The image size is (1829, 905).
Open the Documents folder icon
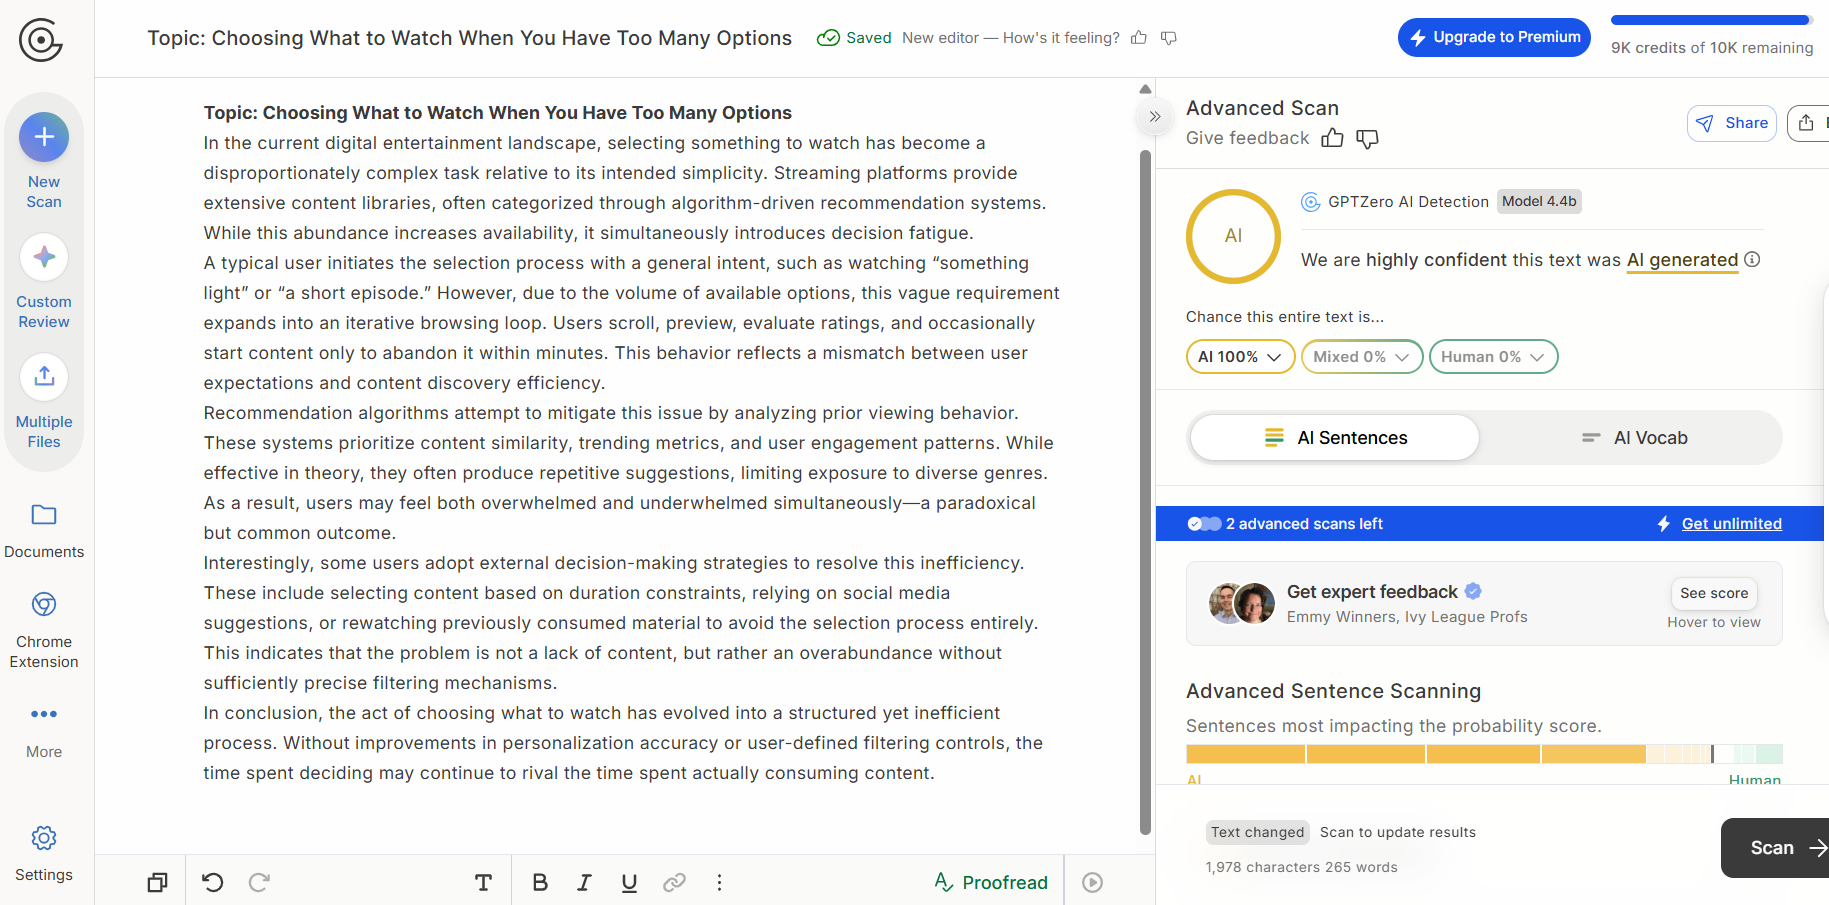[44, 515]
